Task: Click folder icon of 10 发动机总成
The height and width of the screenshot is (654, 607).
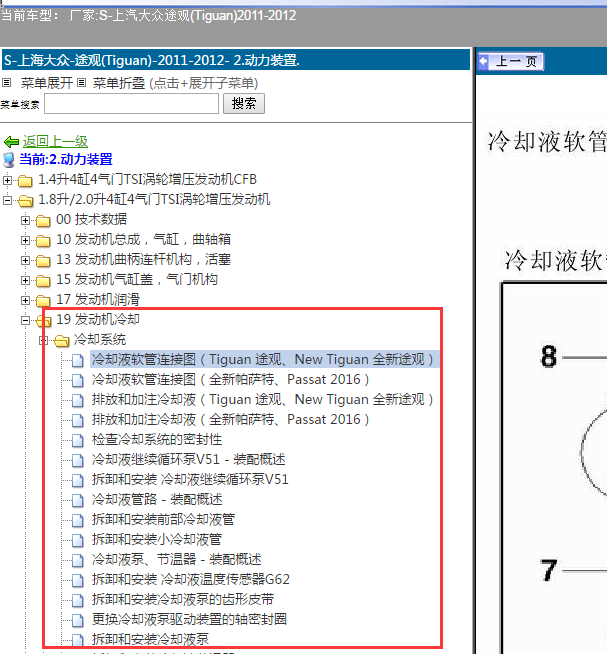Action: [43, 240]
